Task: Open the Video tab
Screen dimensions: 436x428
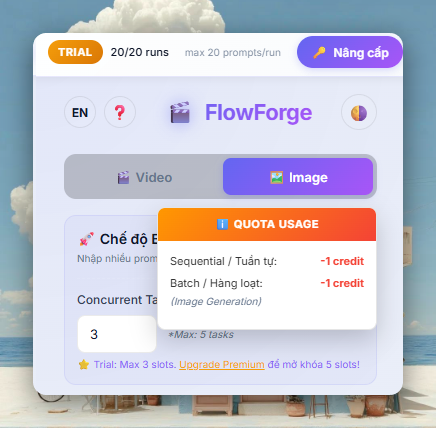Action: [144, 177]
